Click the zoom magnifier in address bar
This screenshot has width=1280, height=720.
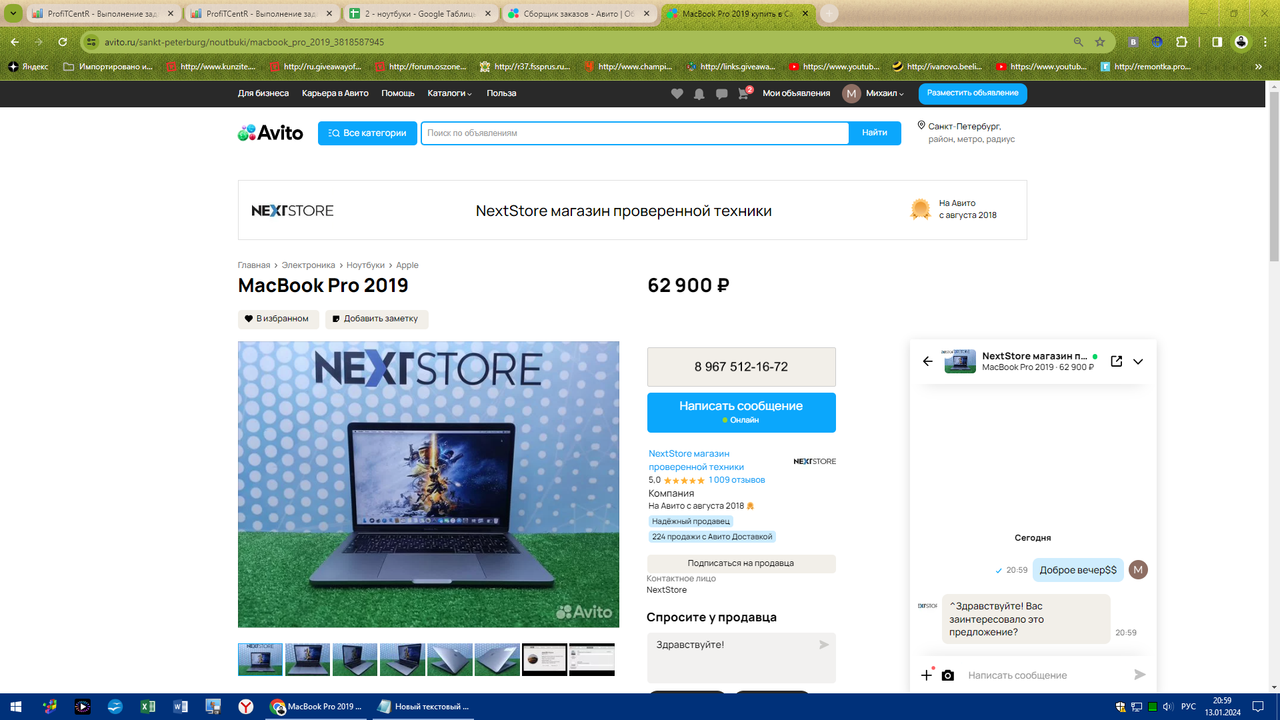[x=1078, y=42]
